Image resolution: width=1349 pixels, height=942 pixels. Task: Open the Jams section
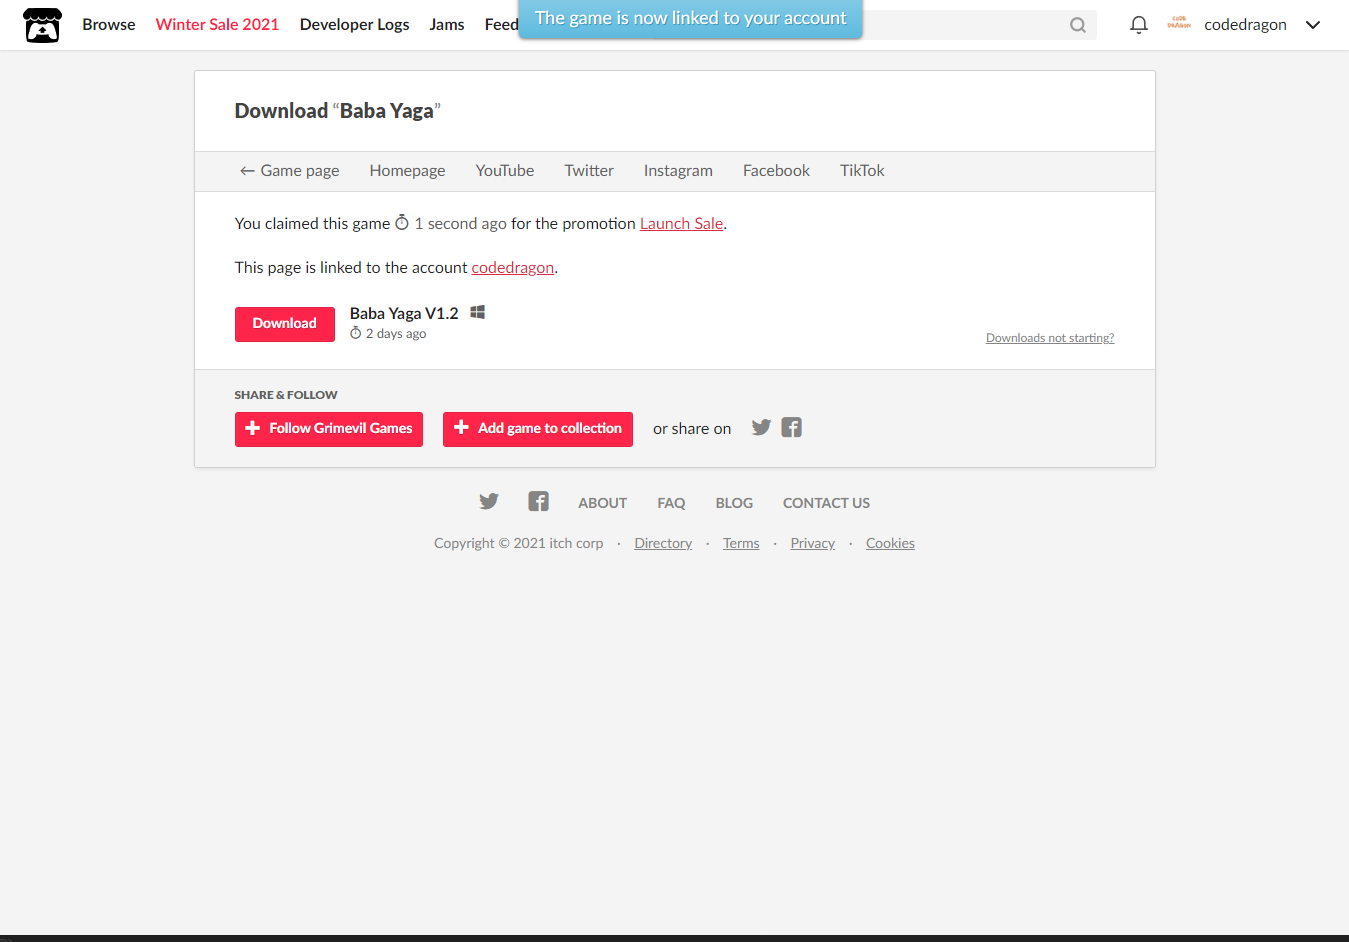[447, 24]
